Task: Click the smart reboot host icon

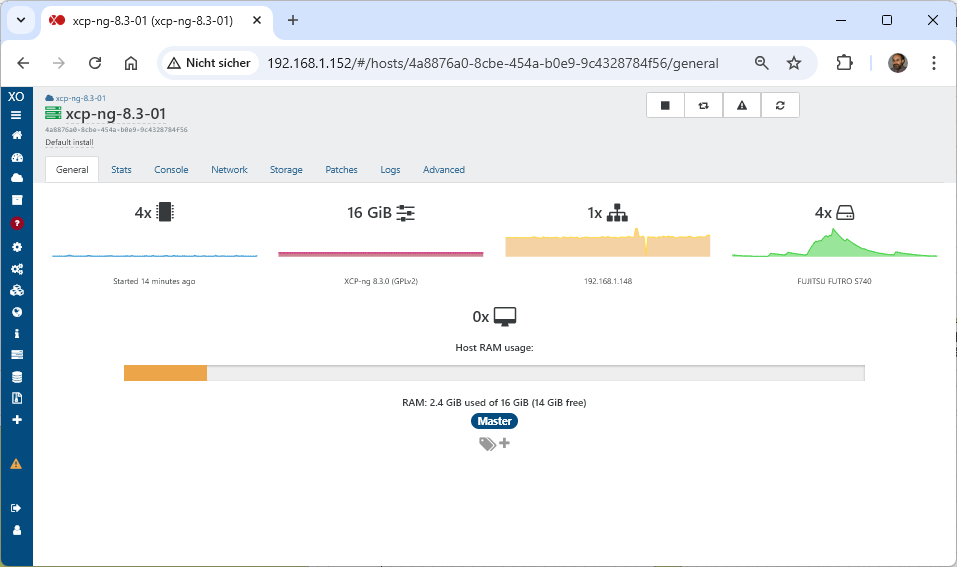Action: coord(703,105)
